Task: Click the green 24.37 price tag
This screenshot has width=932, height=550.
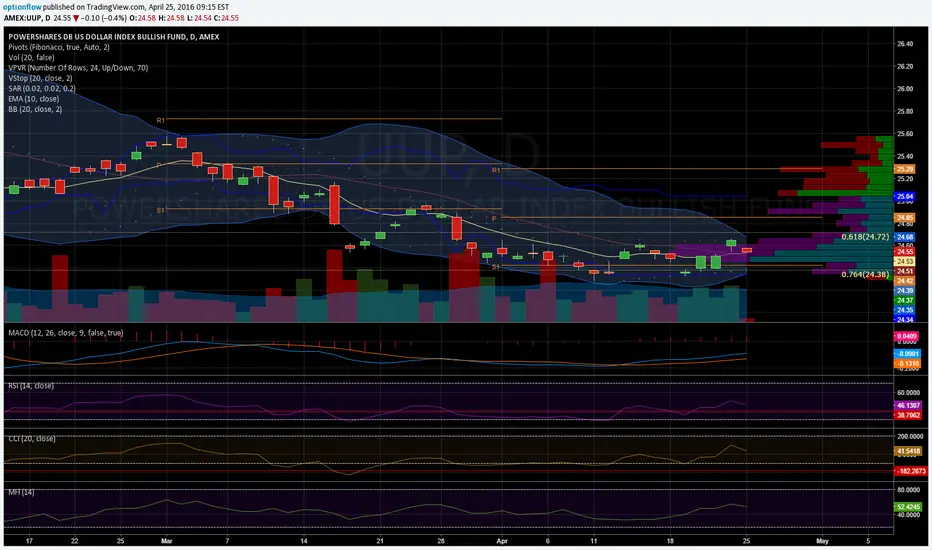Action: [905, 300]
